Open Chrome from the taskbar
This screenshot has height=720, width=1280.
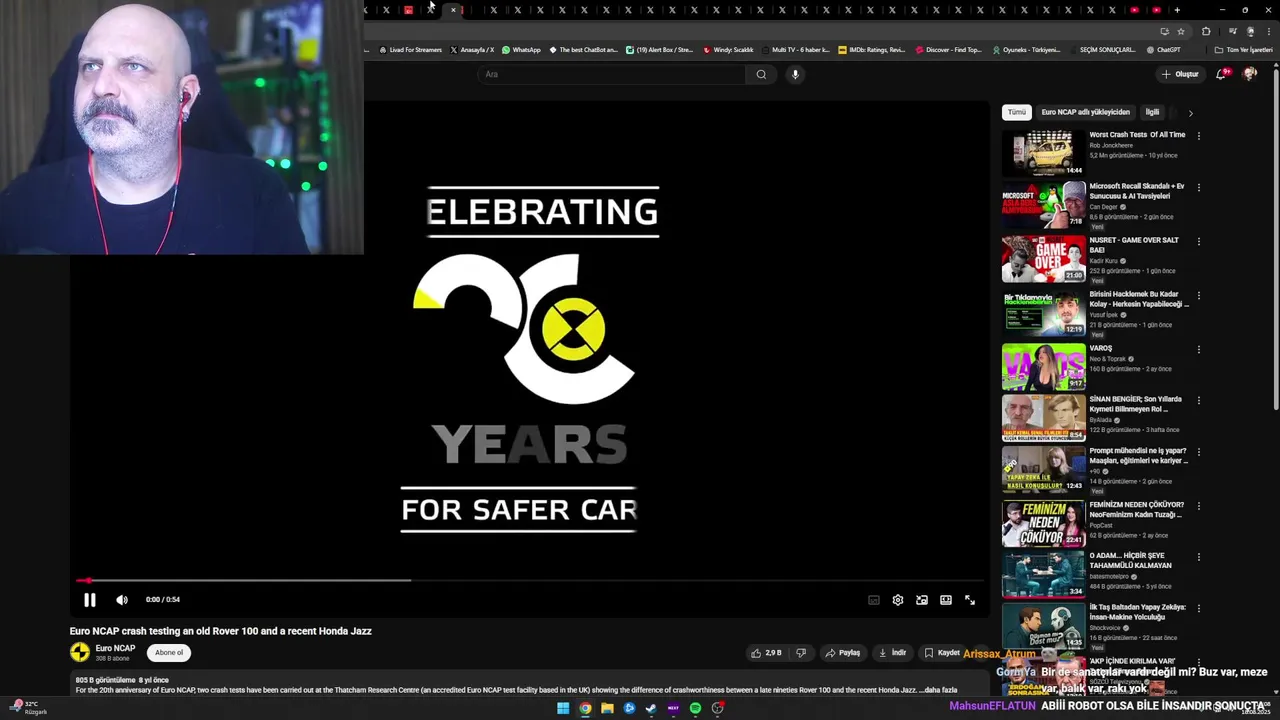585,708
